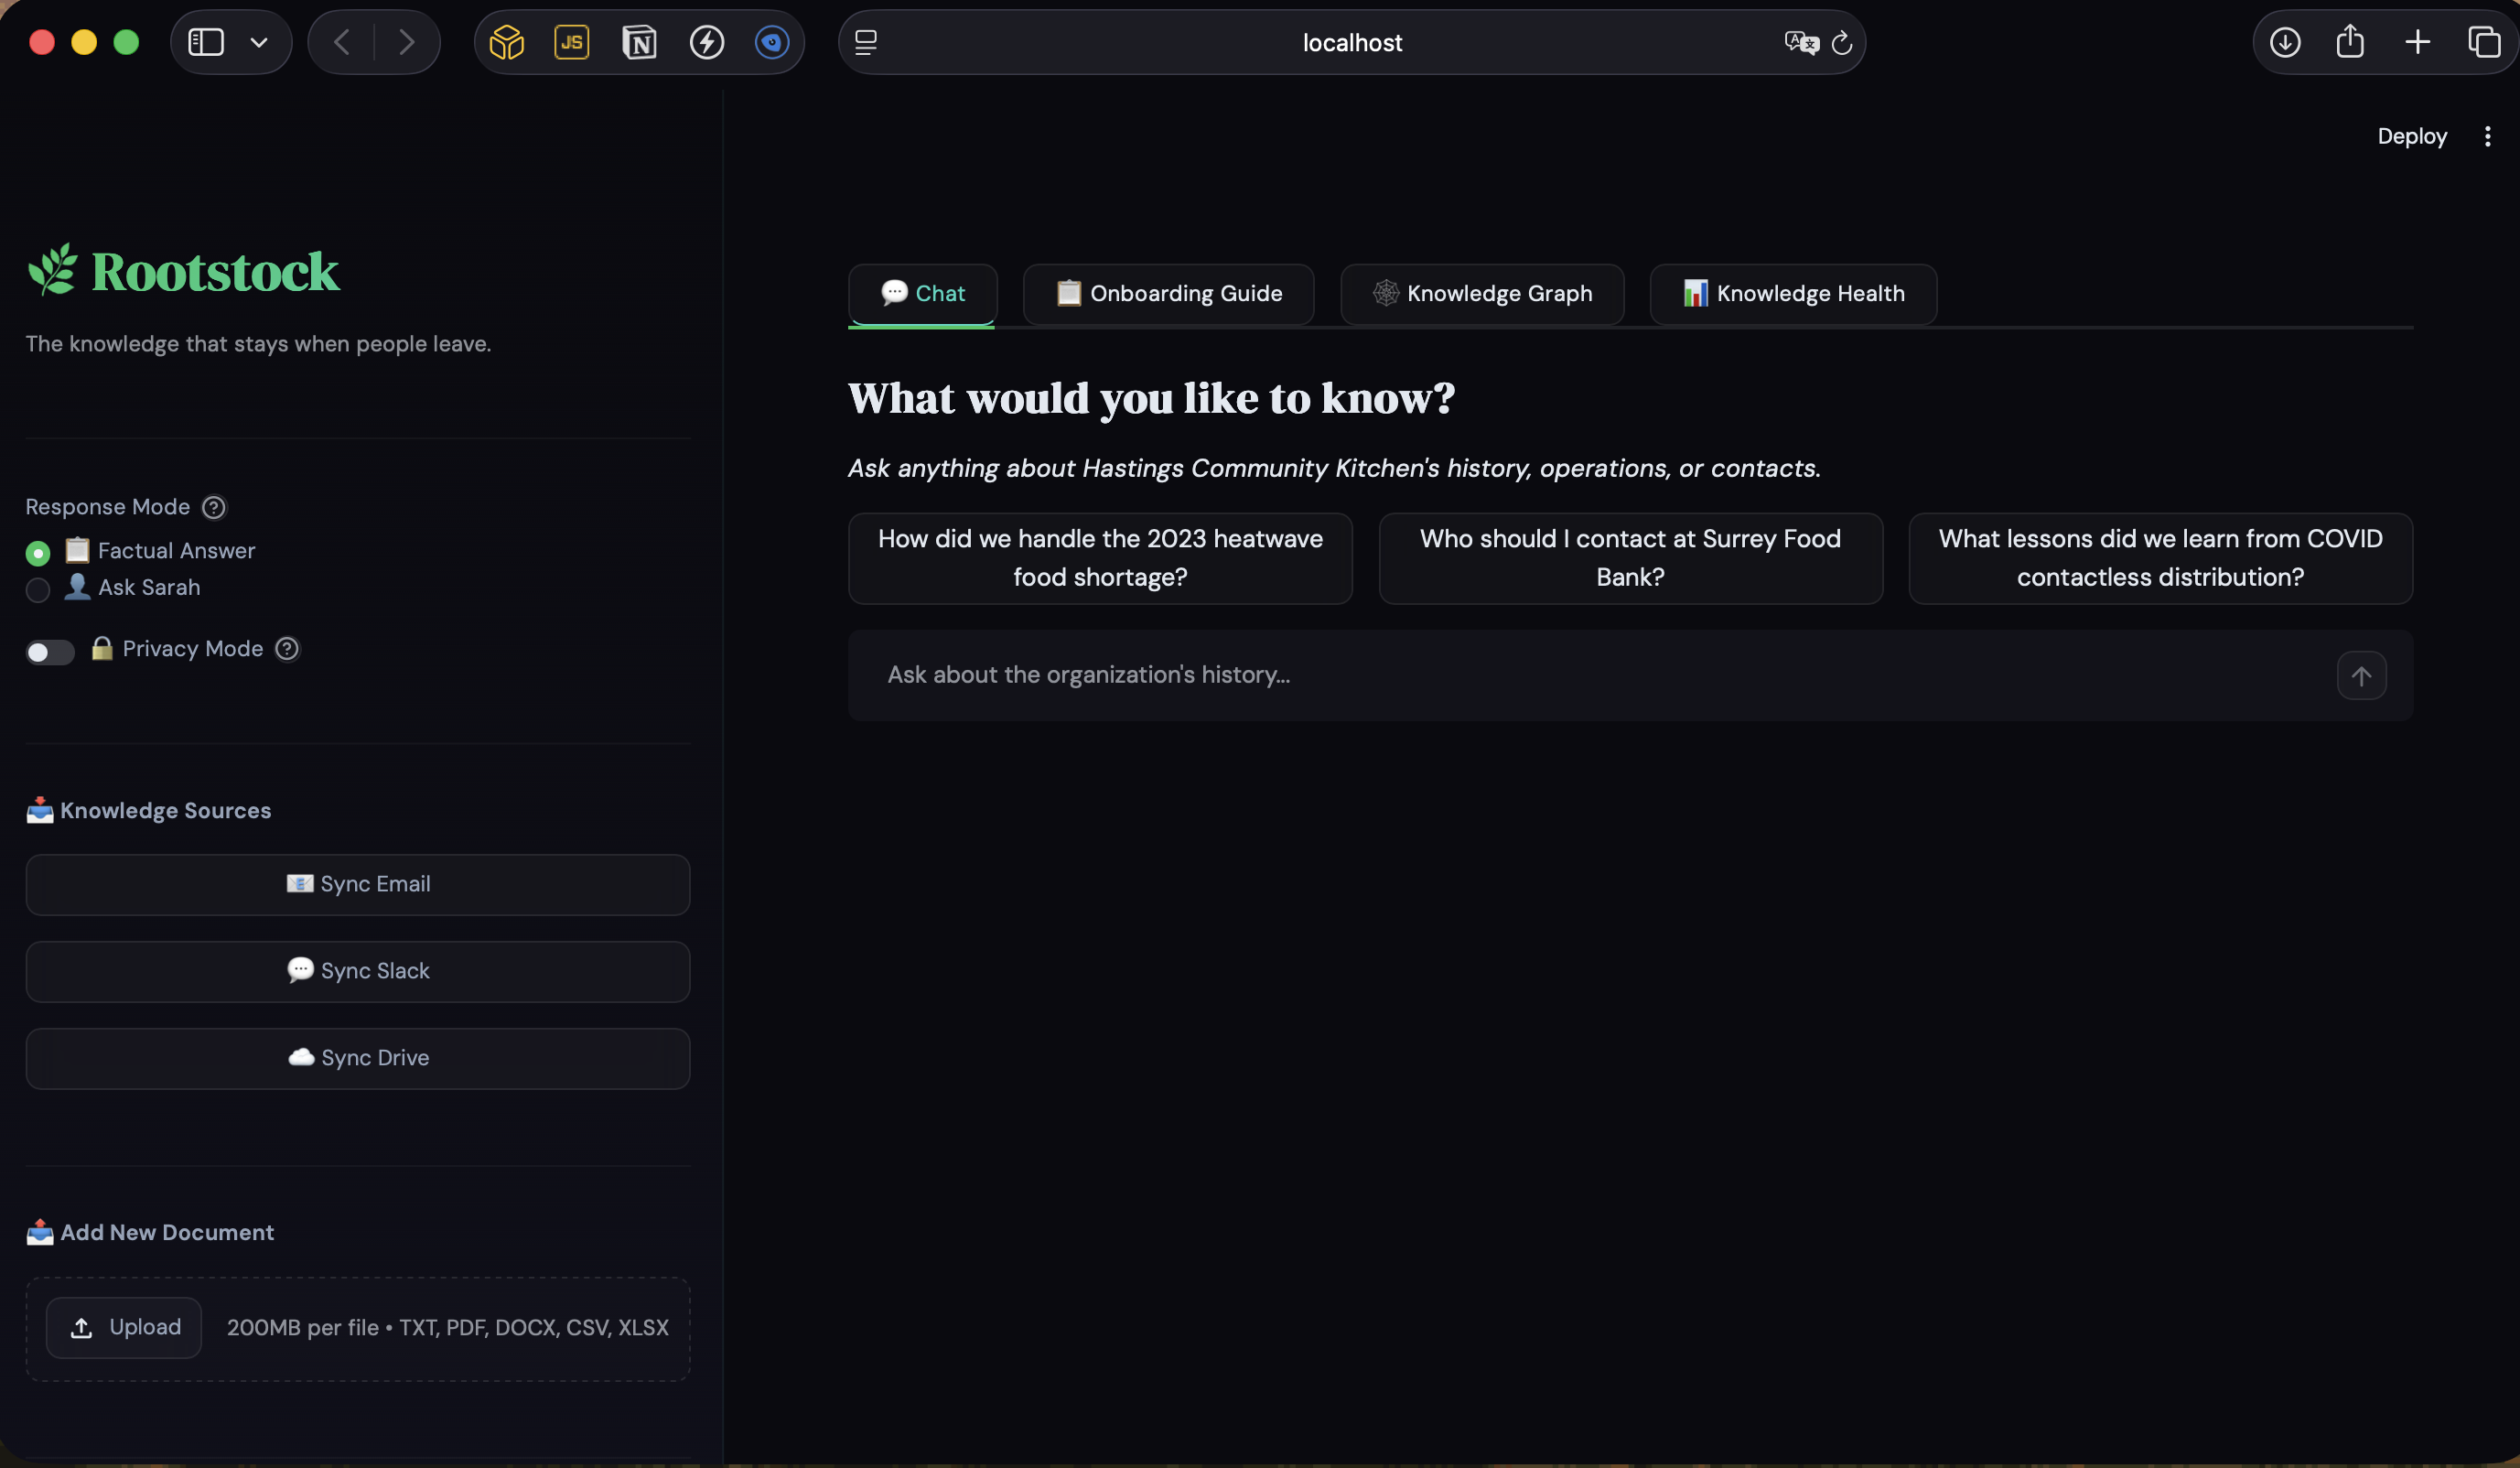
Task: Click the JS extension icon in toolbar
Action: [571, 42]
